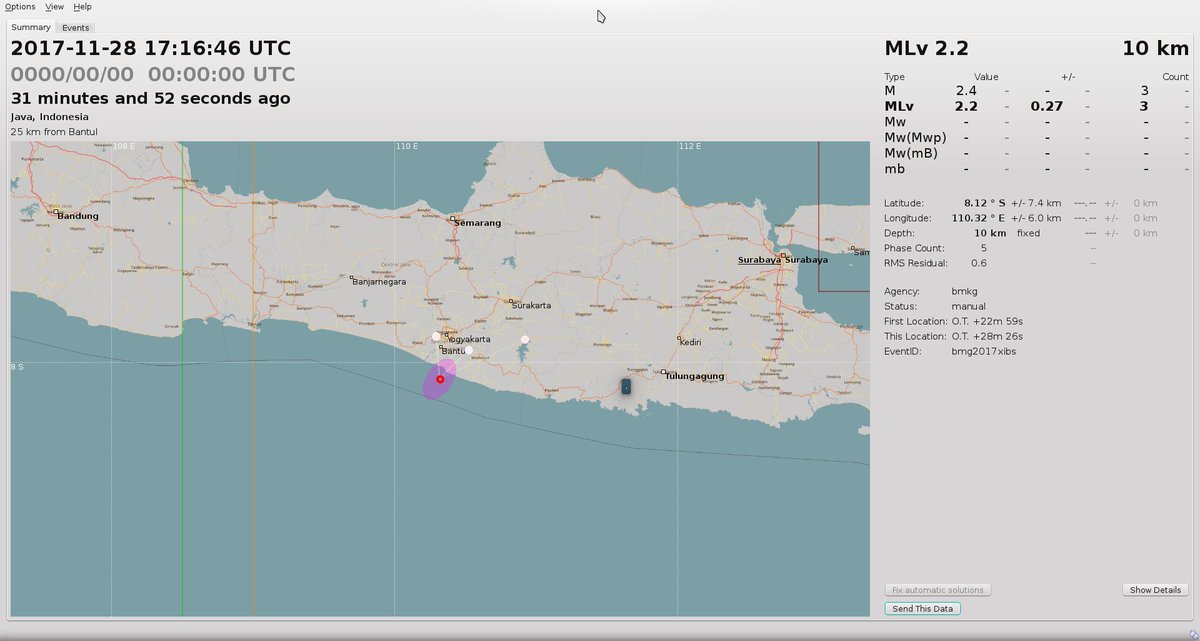Click the Count column header
The width and height of the screenshot is (1200, 641).
point(1175,77)
